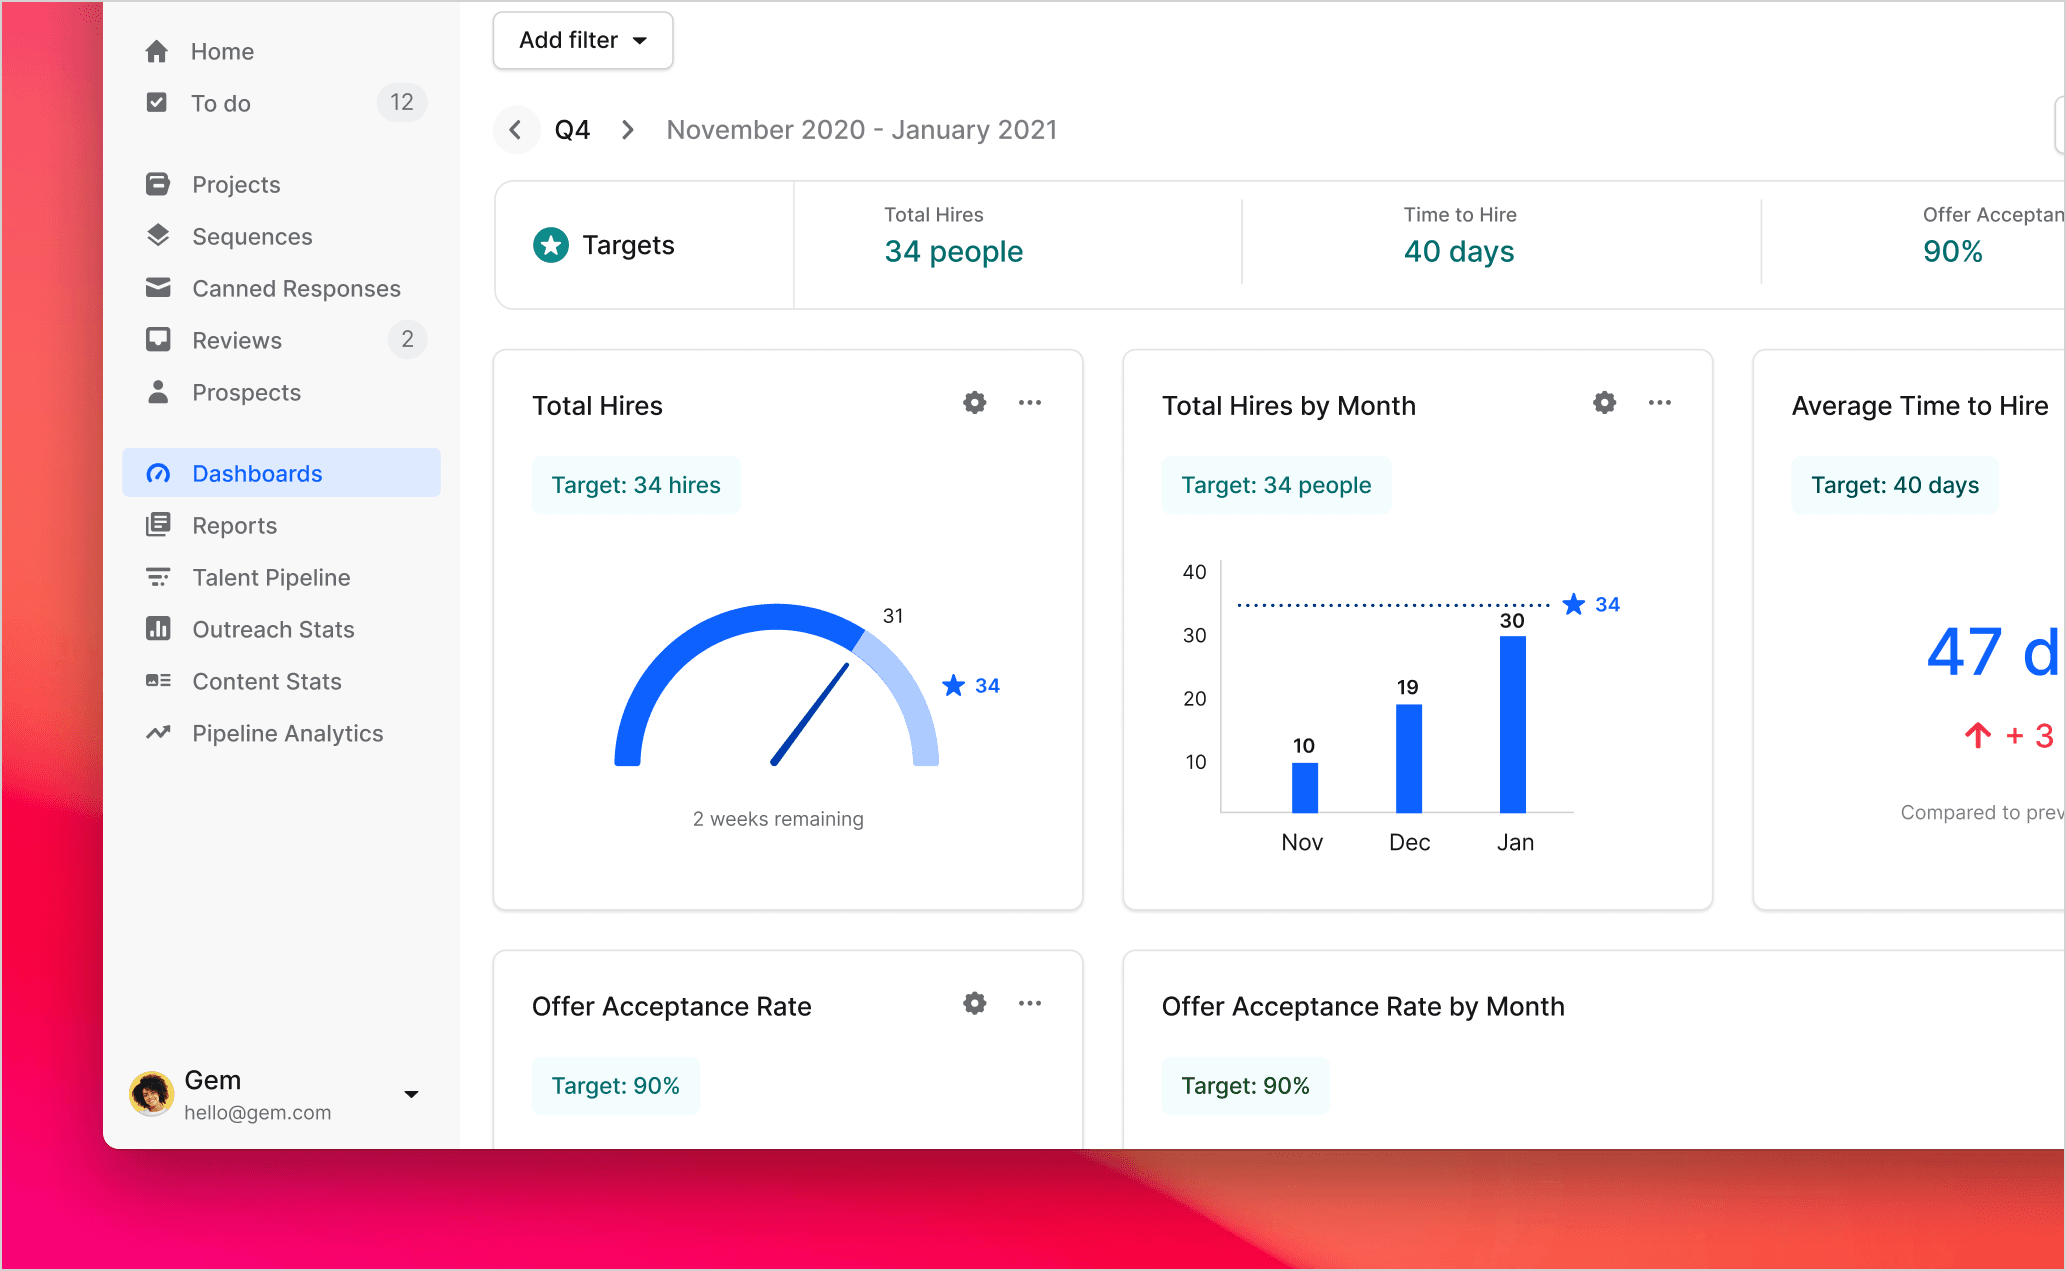Click the Total Hires gauge chart
The image size is (2066, 1271).
click(x=777, y=690)
